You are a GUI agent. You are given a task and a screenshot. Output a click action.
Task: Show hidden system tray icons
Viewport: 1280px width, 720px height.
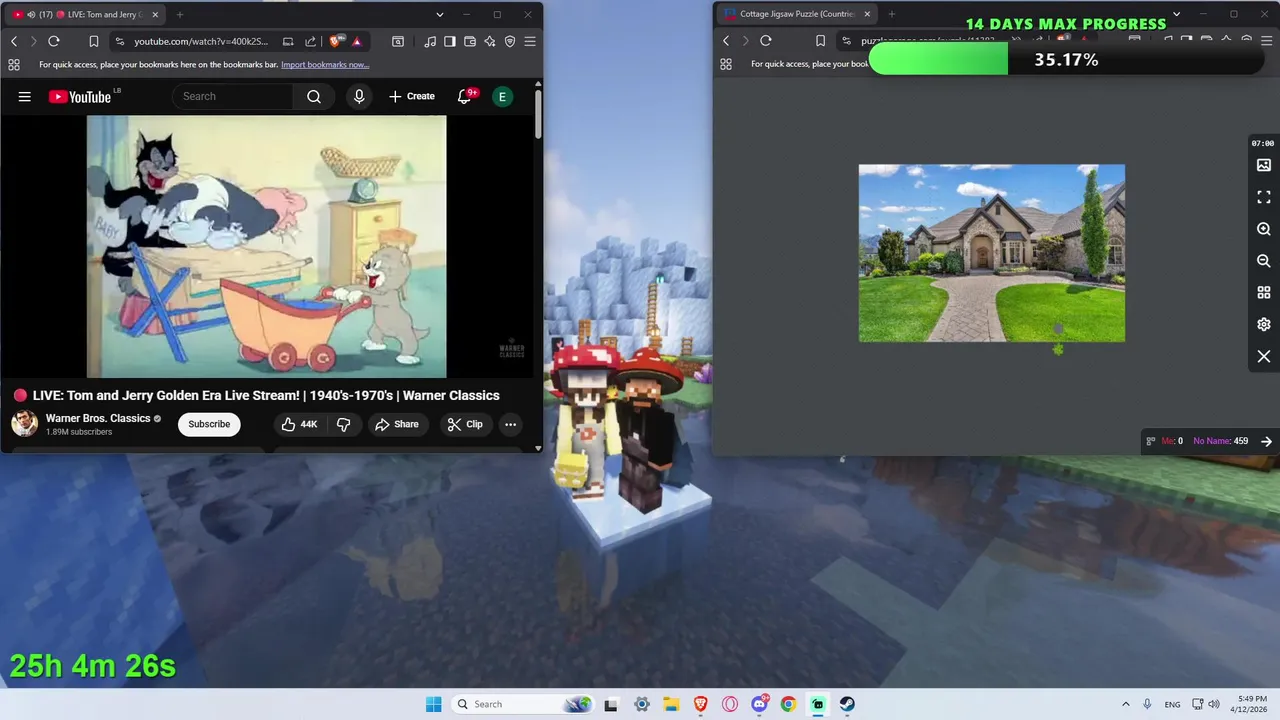(x=1125, y=704)
